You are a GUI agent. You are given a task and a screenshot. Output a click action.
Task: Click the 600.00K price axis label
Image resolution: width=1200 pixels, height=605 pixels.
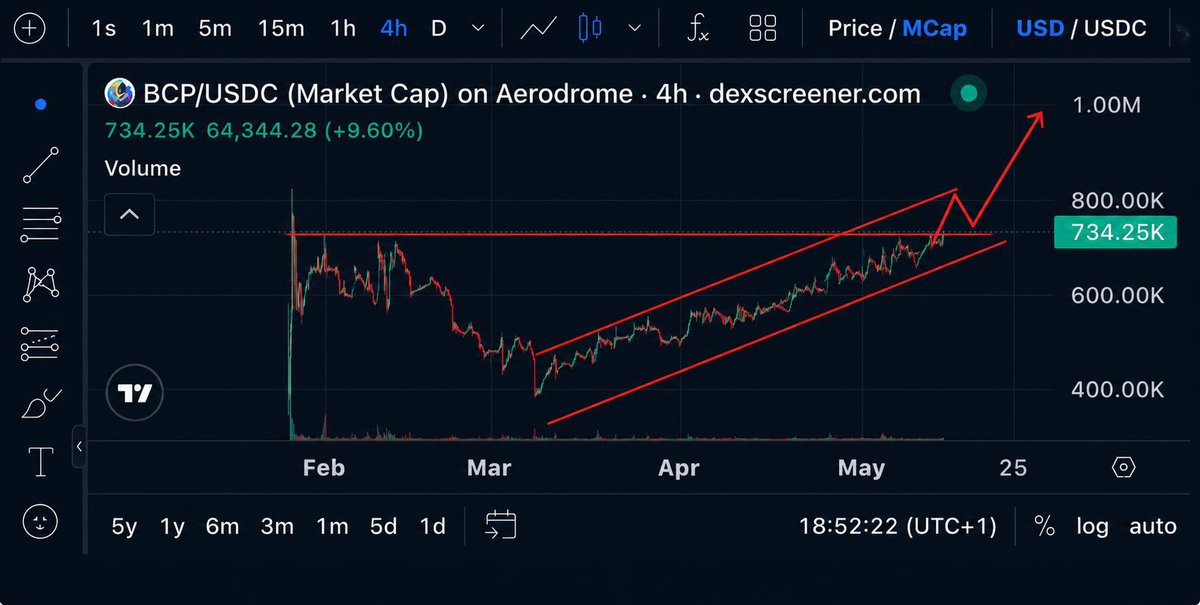pos(1117,295)
